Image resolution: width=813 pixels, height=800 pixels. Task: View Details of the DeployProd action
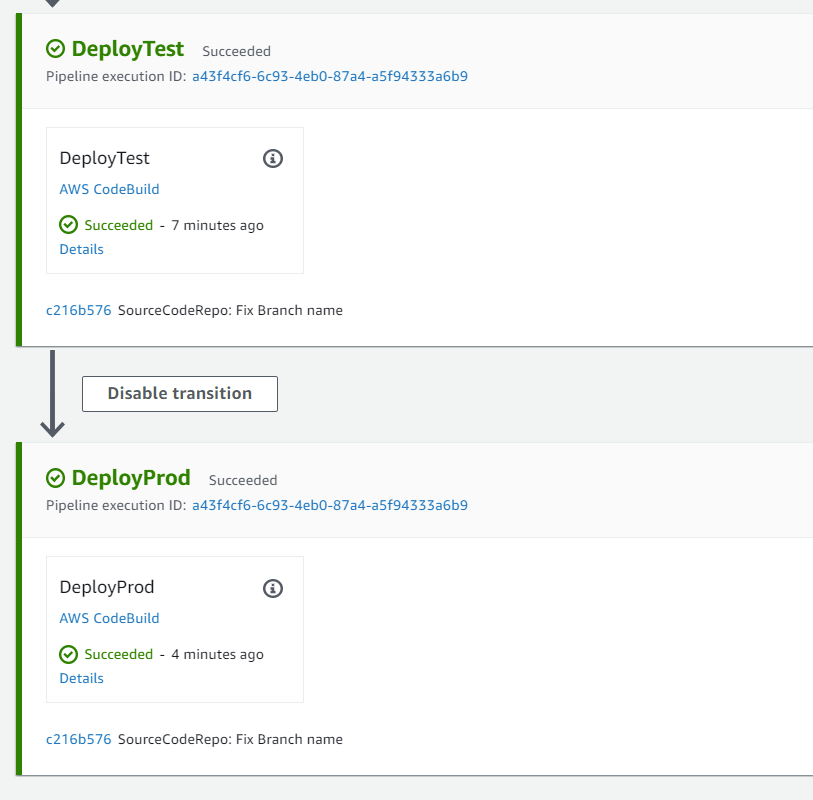coord(81,678)
